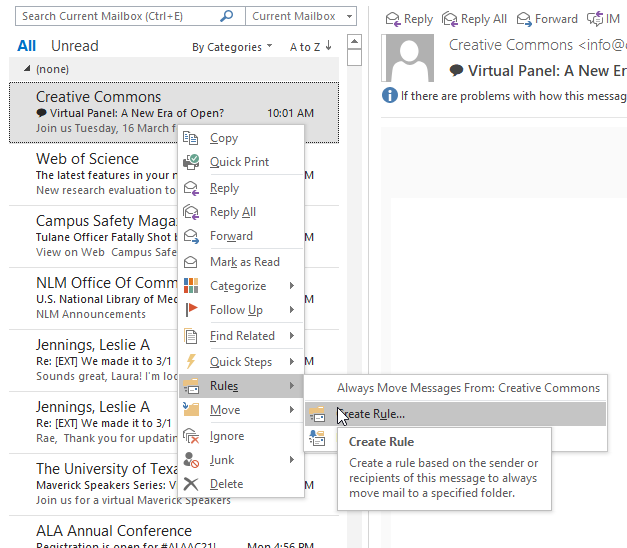This screenshot has height=548, width=627.
Task: Select Mark as Read menu entry
Action: pos(241,262)
